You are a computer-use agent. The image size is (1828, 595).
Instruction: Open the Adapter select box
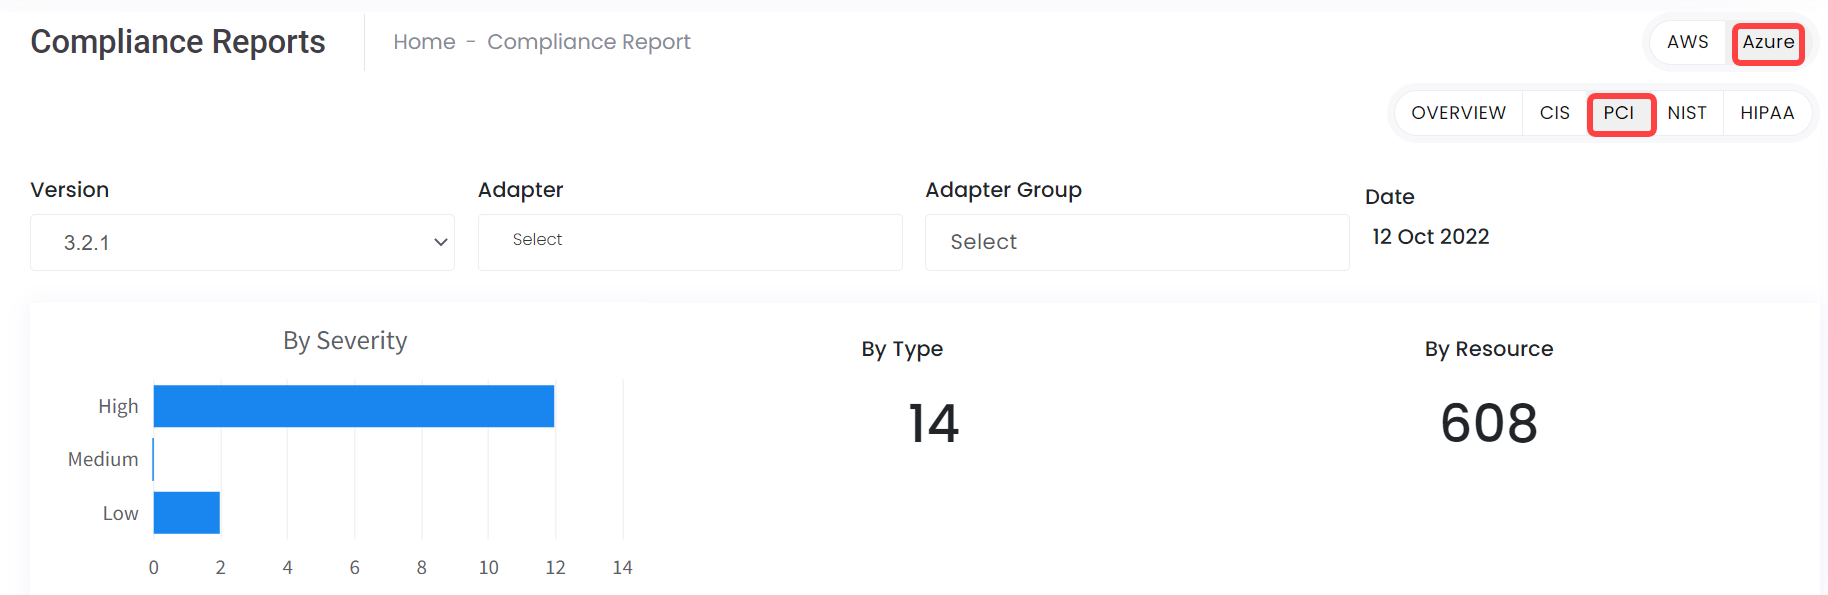(690, 242)
